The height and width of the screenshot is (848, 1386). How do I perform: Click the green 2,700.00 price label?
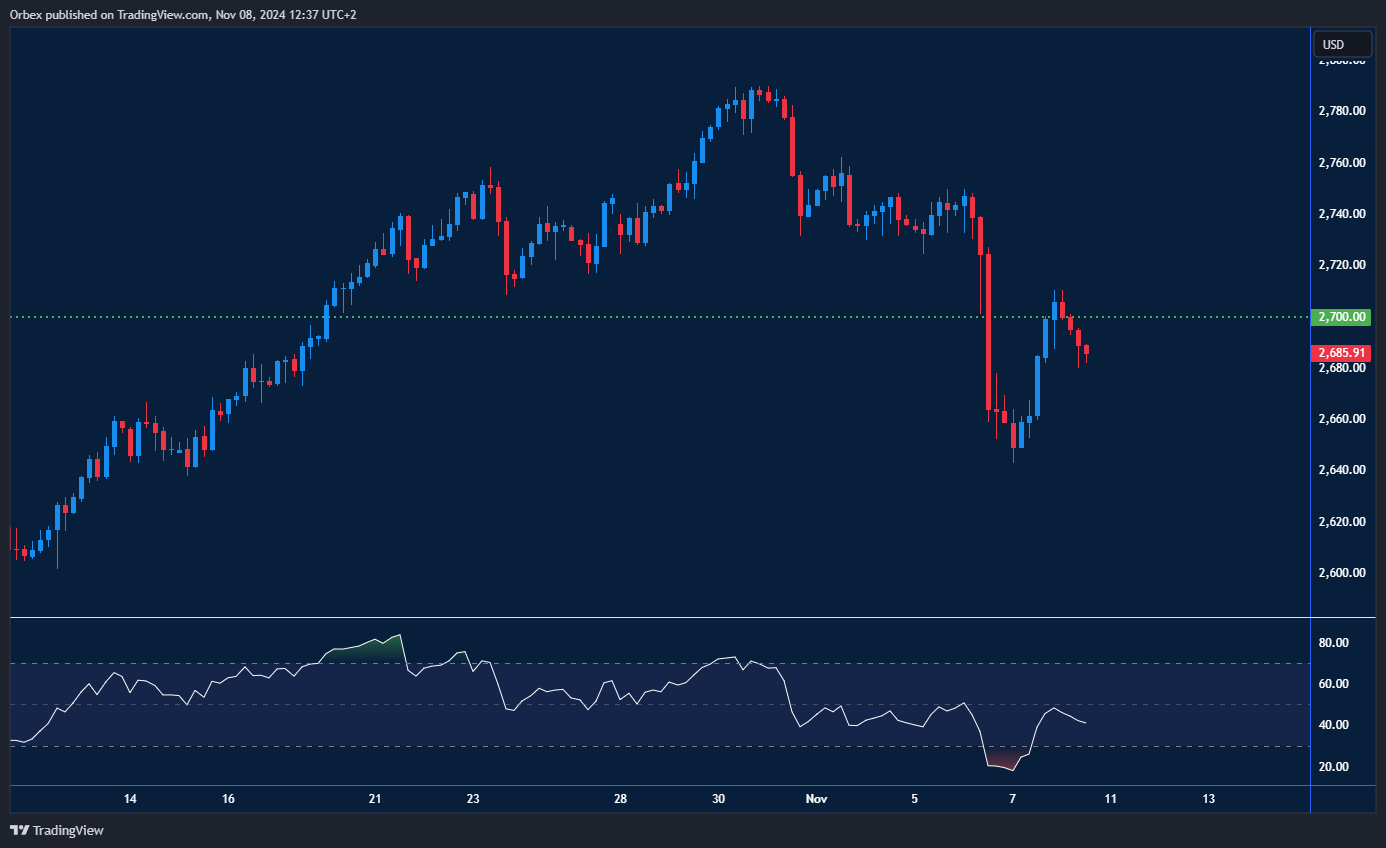coord(1342,317)
